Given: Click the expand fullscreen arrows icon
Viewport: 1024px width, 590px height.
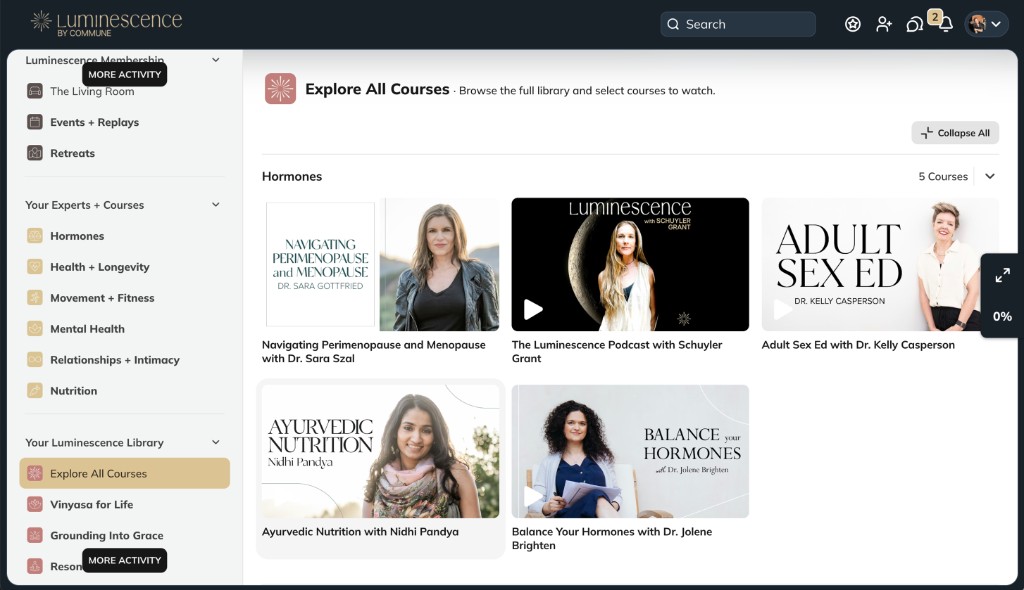Looking at the screenshot, I should pos(1002,275).
